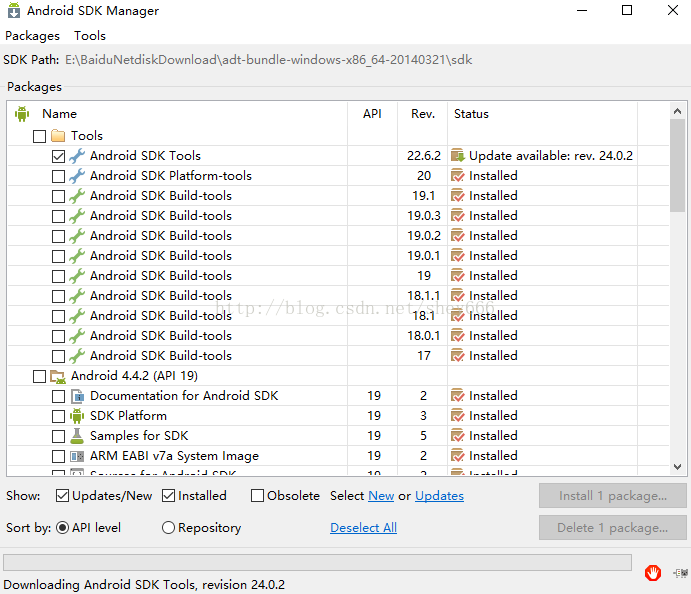Check the ARM EABI v7a System Image checkbox
Image resolution: width=691 pixels, height=594 pixels.
(x=58, y=457)
